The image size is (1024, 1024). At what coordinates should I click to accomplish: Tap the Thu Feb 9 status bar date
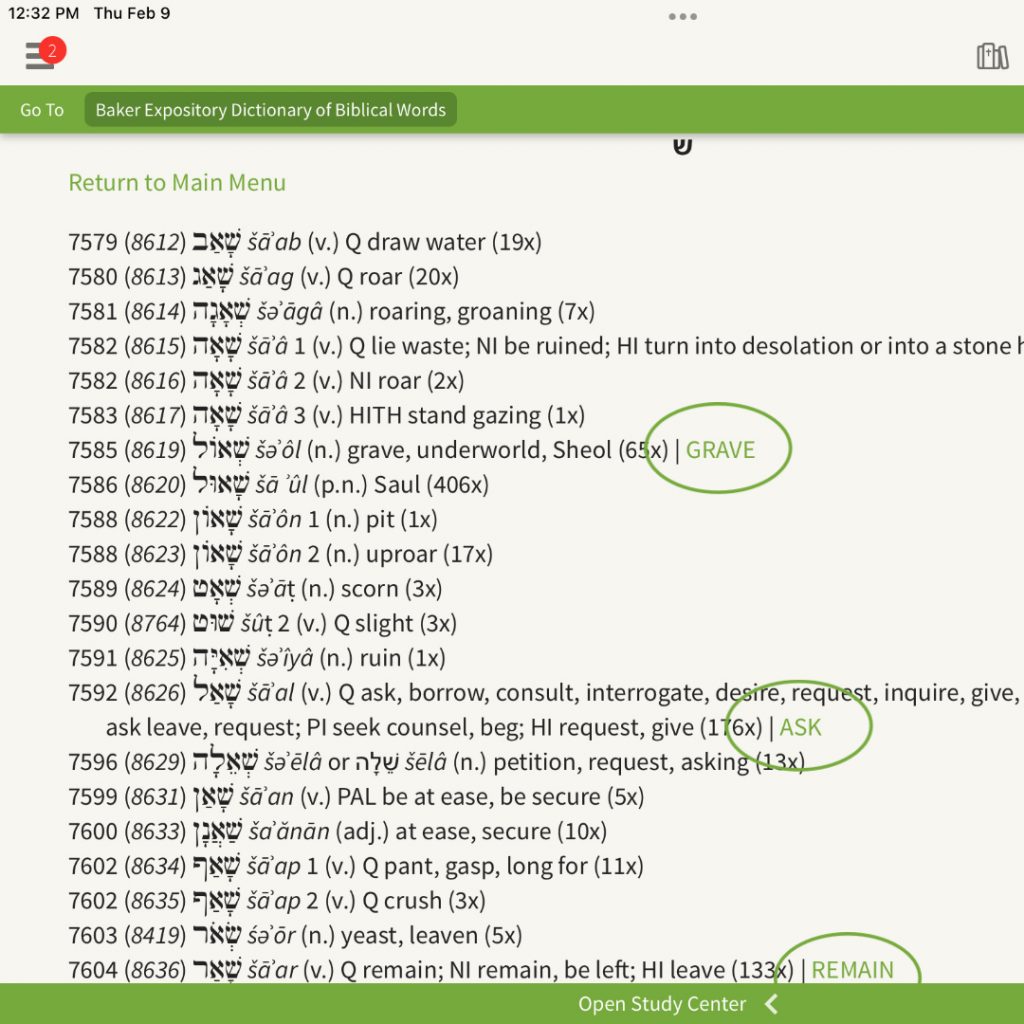132,13
